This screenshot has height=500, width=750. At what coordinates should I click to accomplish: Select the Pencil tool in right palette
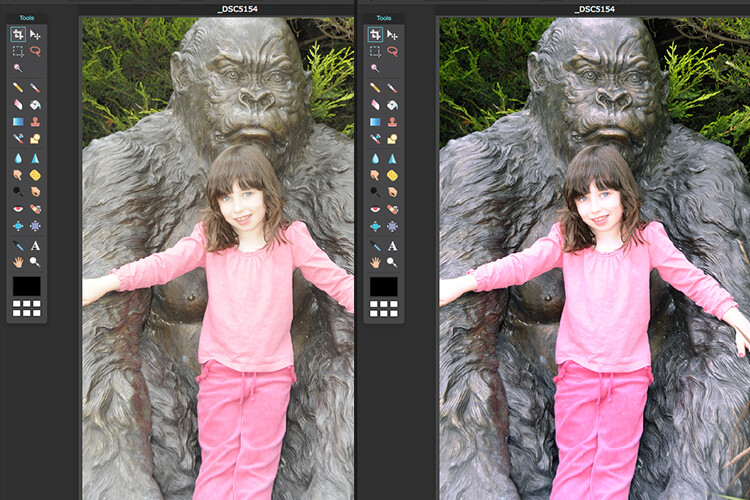(x=375, y=88)
